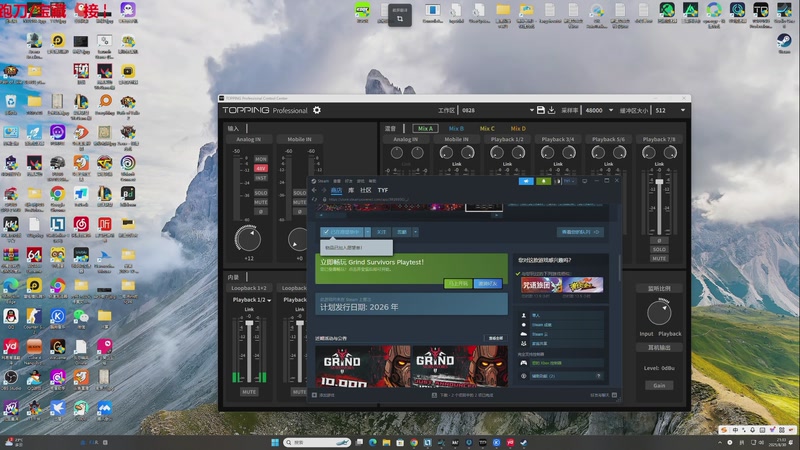Toggle 48V phantom power on Analog IN
800x450 pixels.
tap(261, 168)
